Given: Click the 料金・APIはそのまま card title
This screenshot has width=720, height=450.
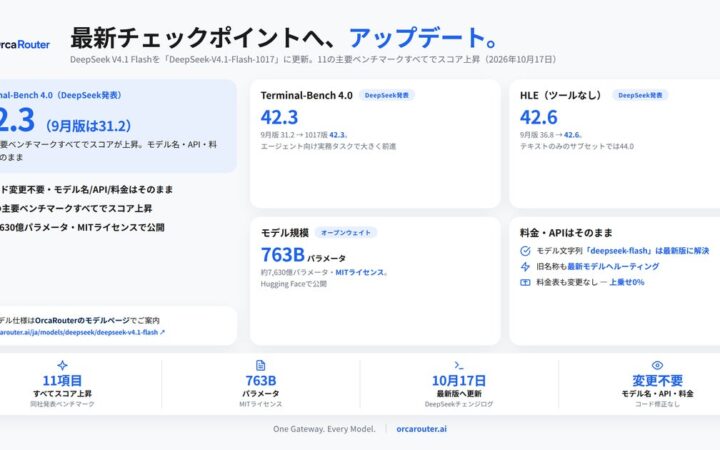Looking at the screenshot, I should [x=566, y=233].
